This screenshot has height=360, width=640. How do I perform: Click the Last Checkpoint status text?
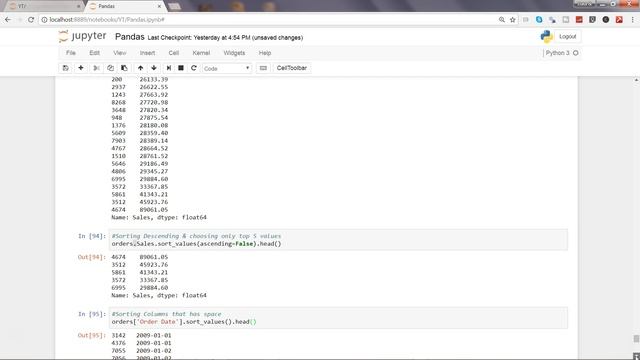click(225, 38)
